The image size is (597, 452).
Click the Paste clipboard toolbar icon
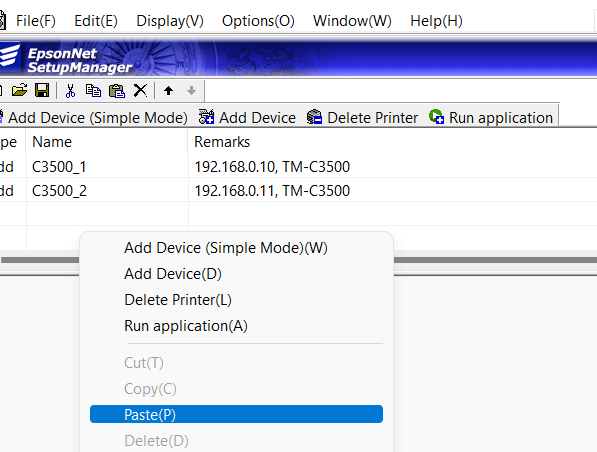point(117,91)
